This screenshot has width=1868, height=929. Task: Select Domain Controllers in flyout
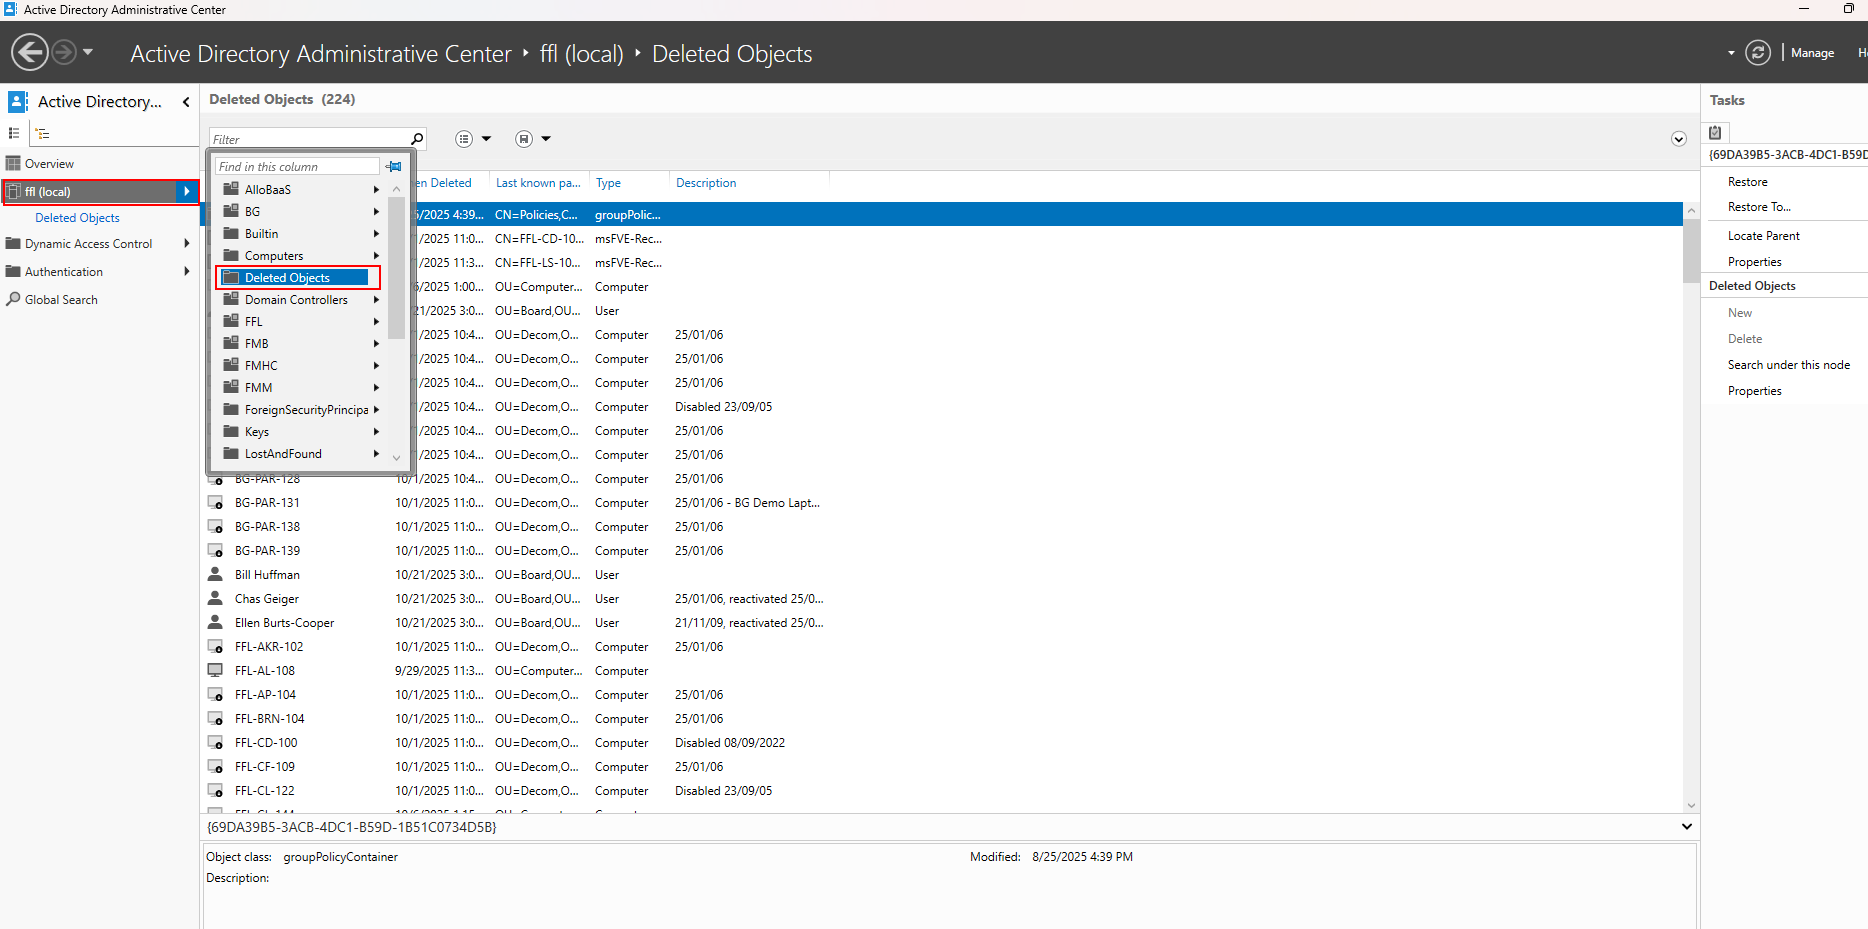[296, 300]
